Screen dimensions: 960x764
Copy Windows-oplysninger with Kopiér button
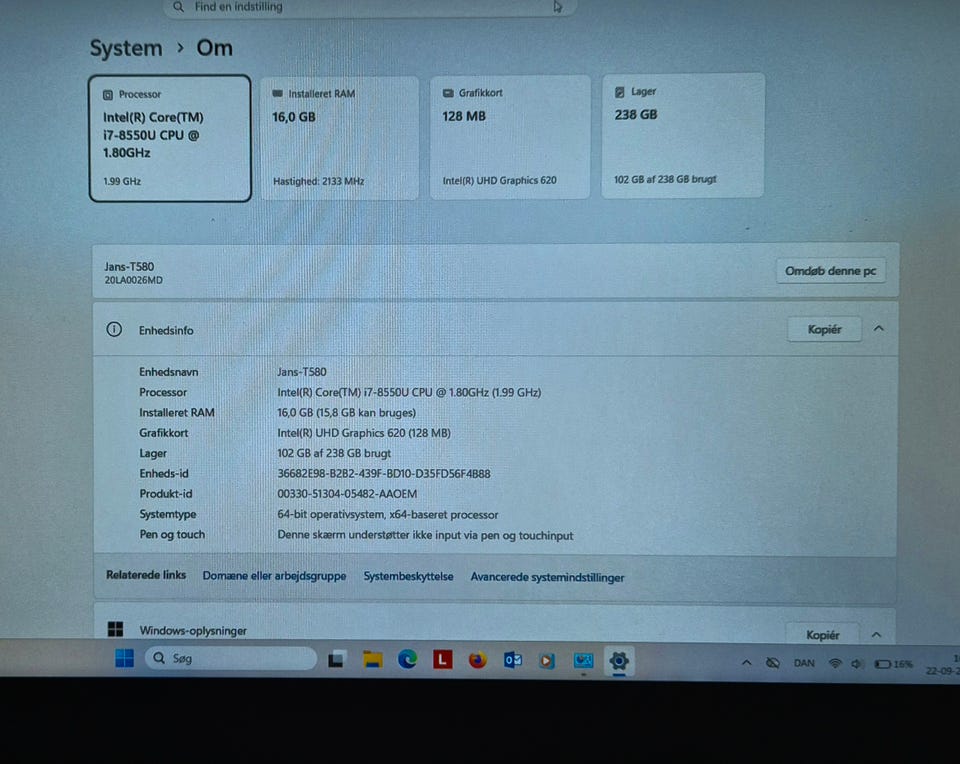point(822,635)
